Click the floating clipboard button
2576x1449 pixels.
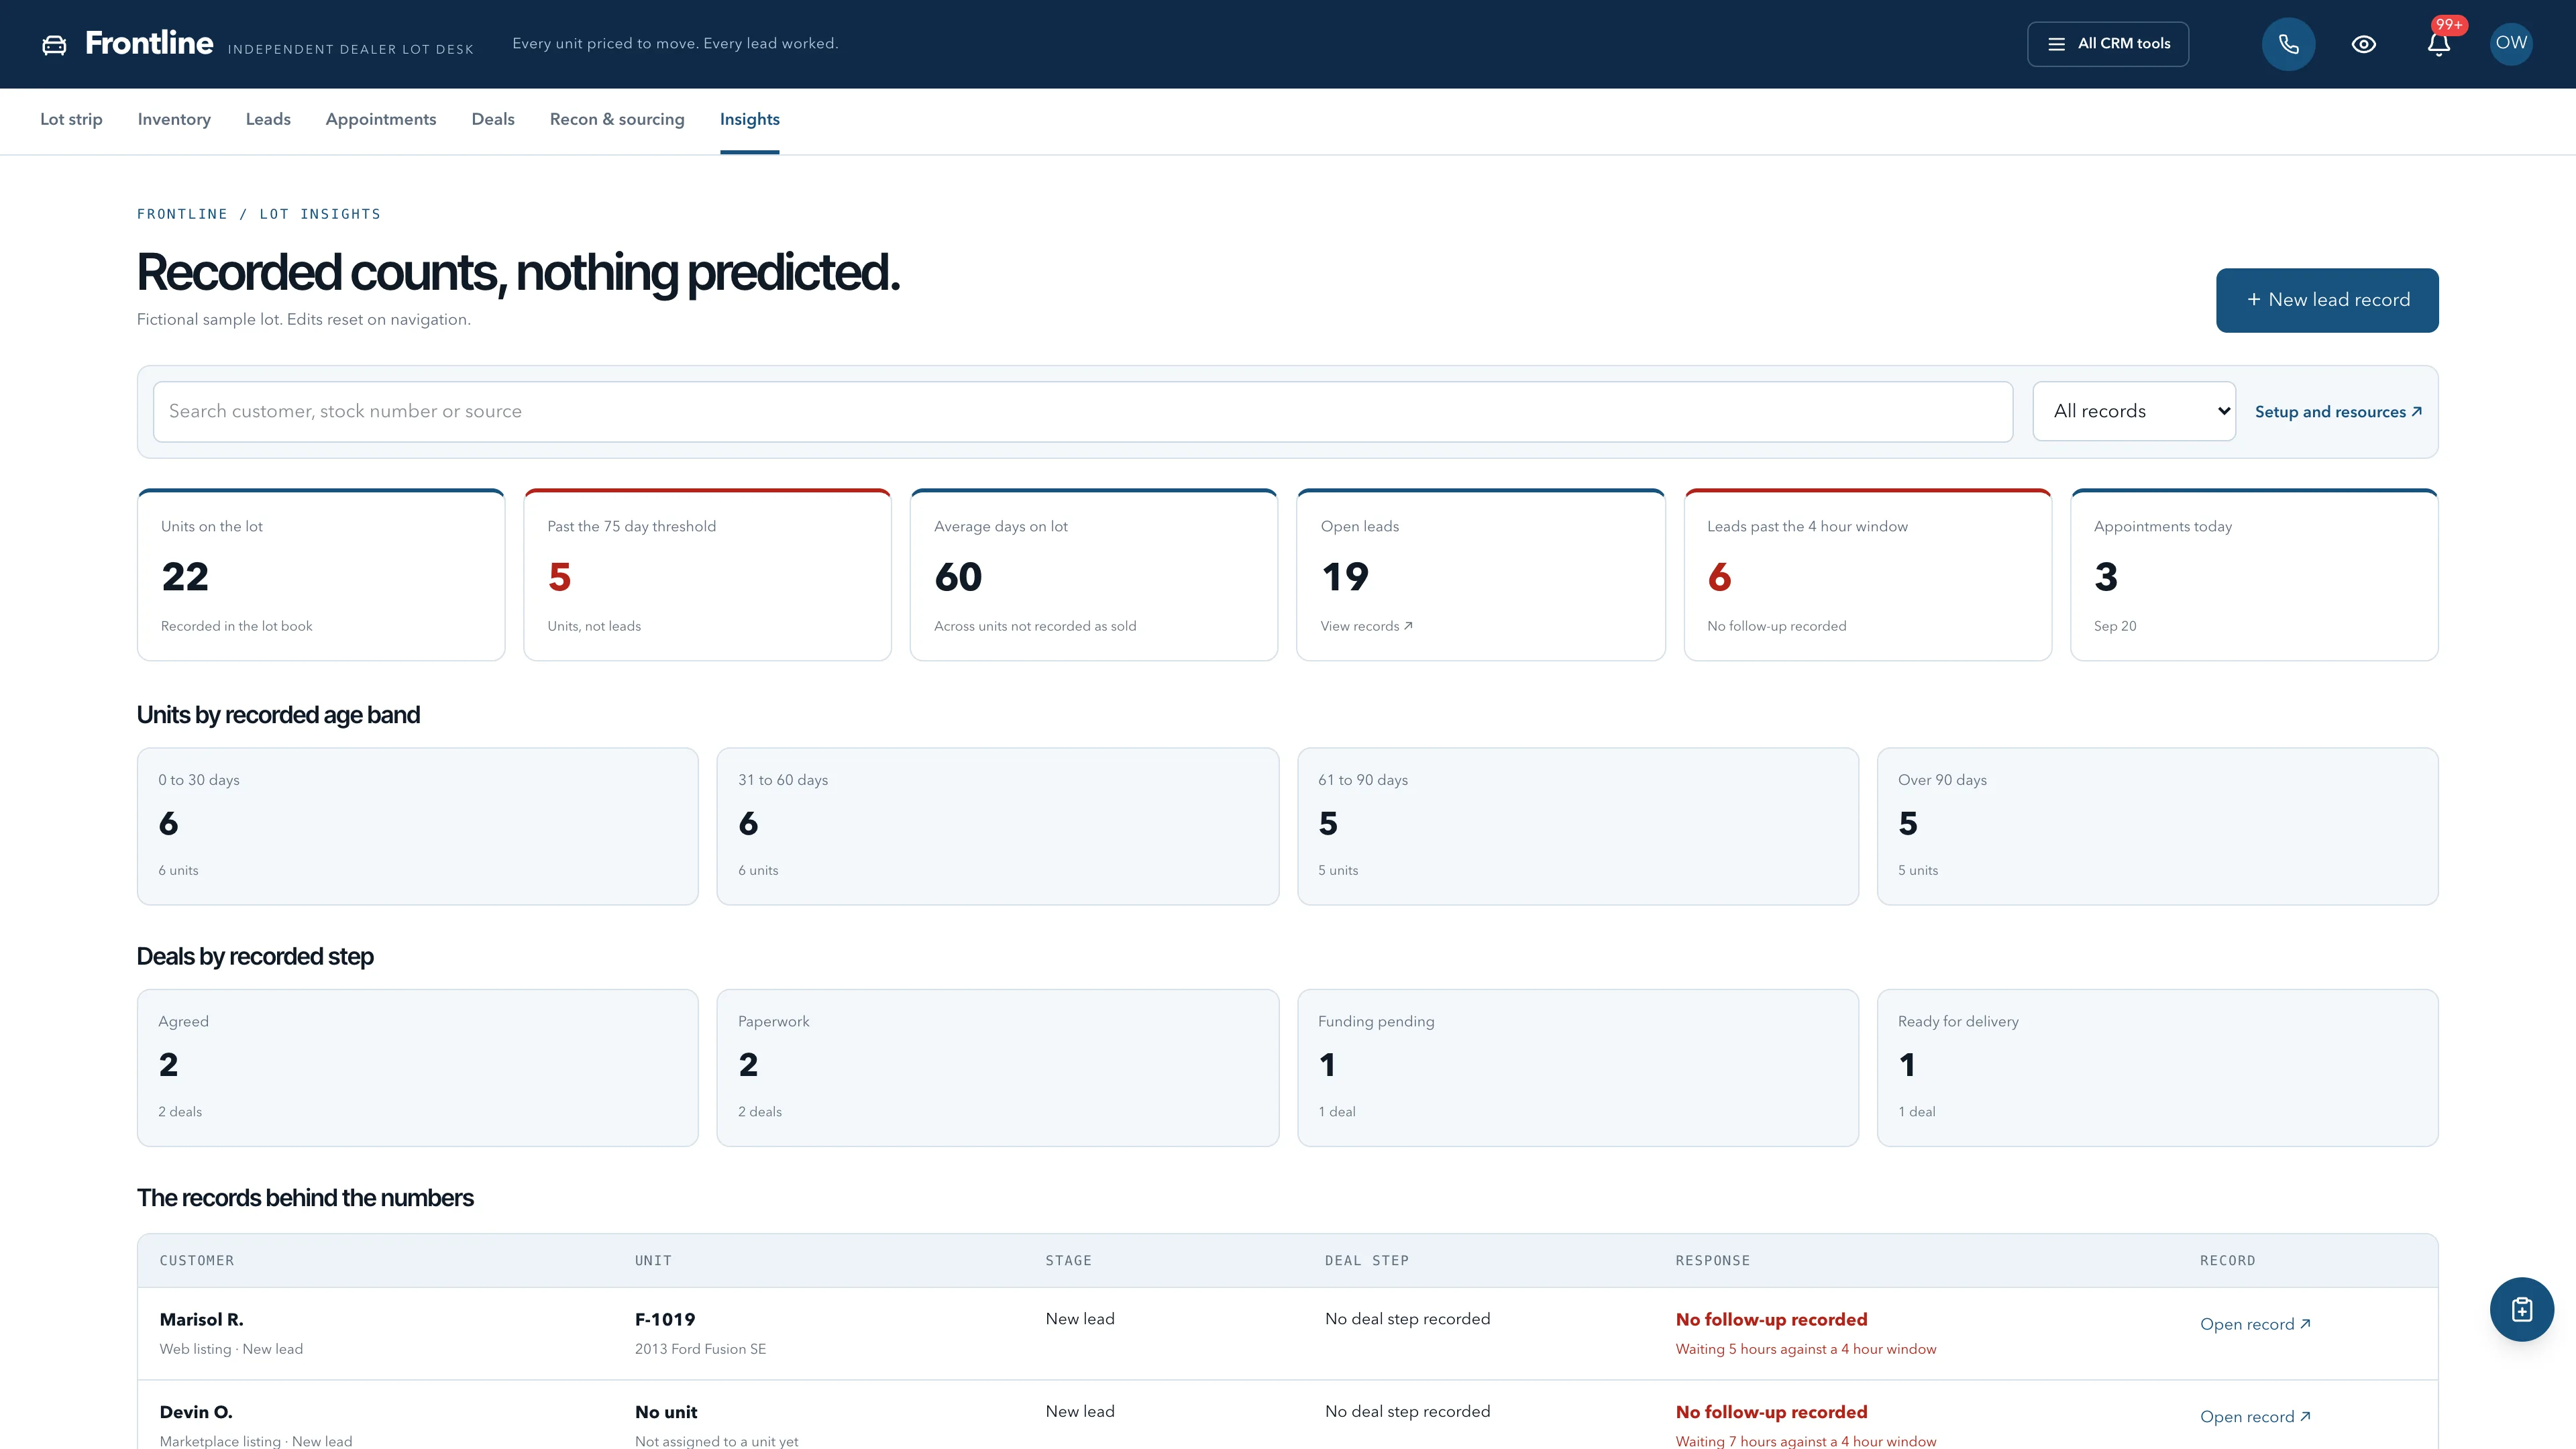2521,1309
